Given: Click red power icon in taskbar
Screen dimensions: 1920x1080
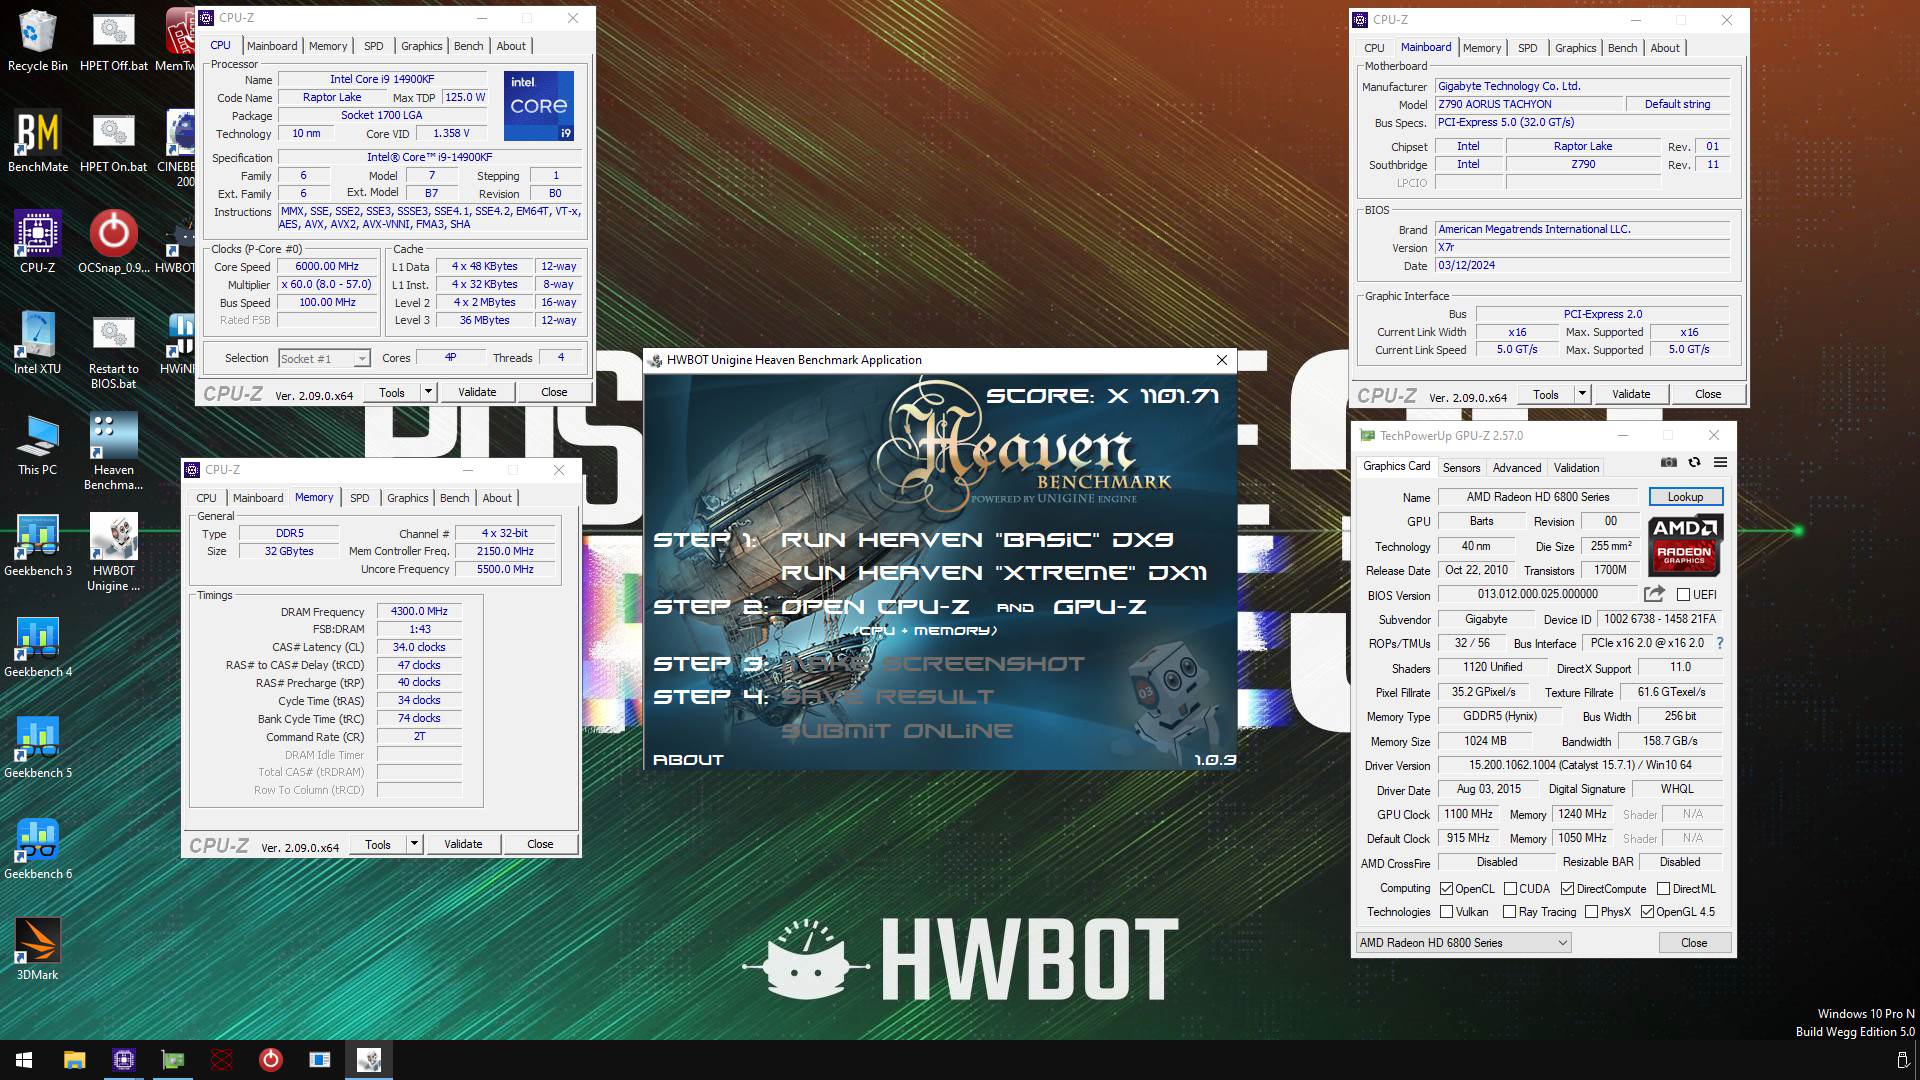Looking at the screenshot, I should pos(270,1060).
